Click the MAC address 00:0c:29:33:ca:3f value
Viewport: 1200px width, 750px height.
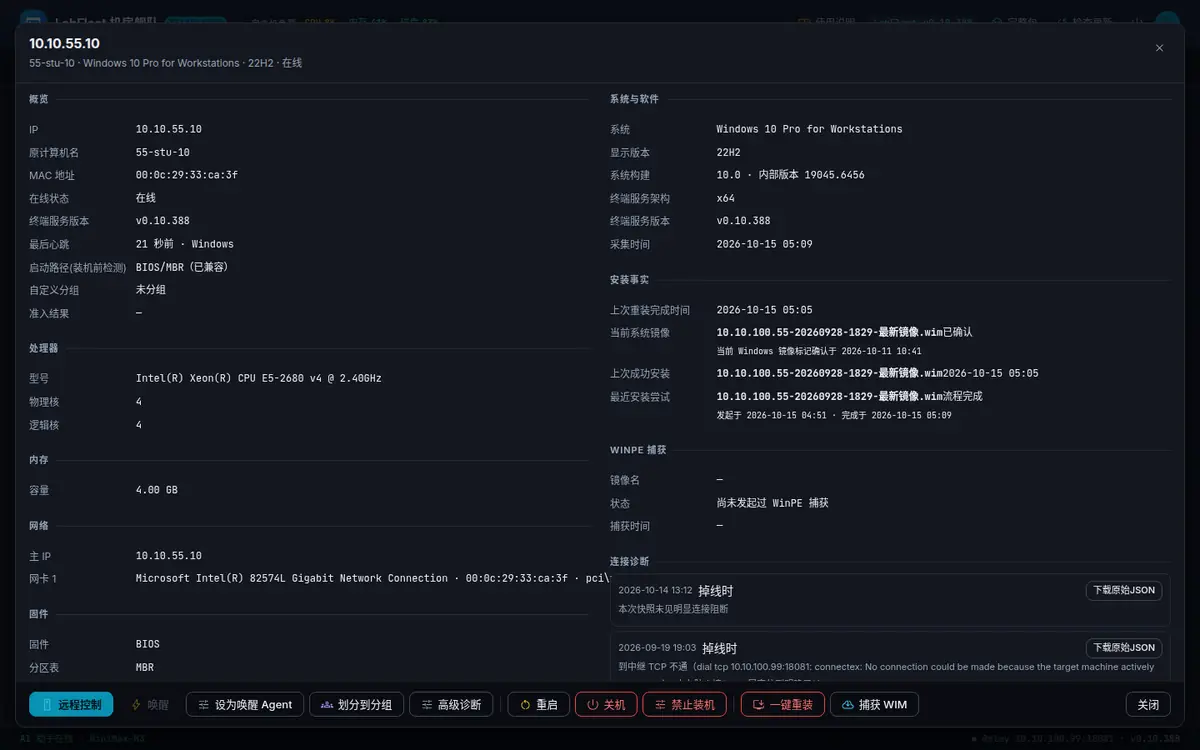[x=187, y=175]
